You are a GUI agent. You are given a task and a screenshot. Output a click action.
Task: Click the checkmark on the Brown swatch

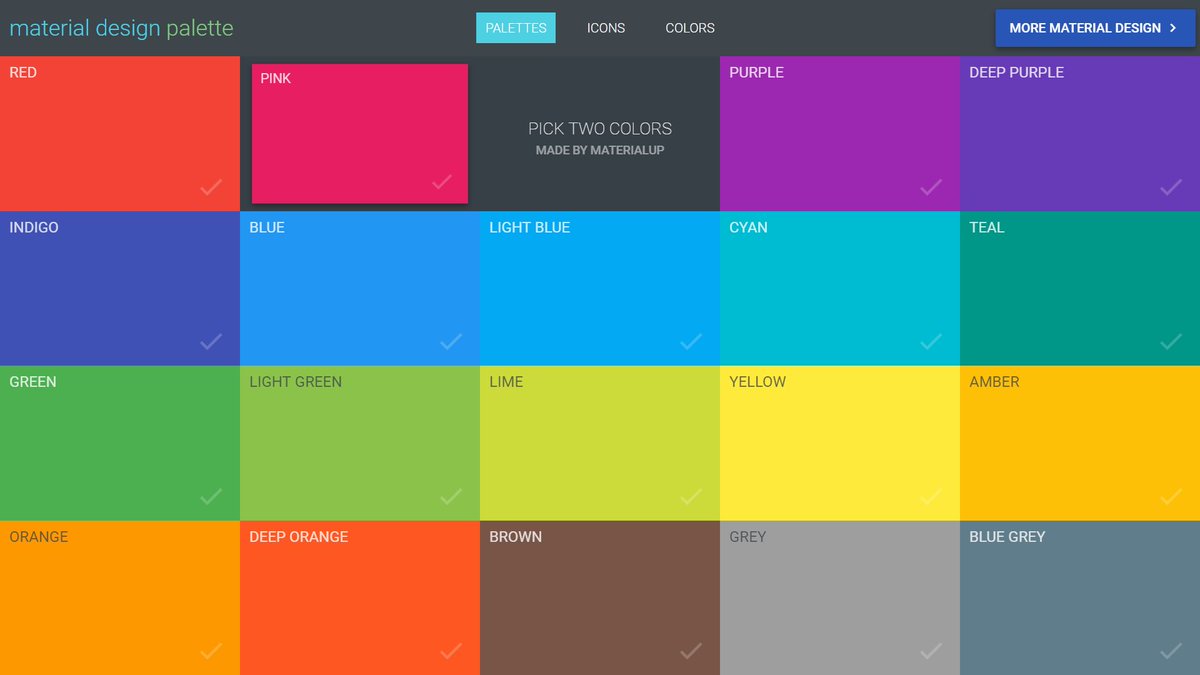pos(691,651)
